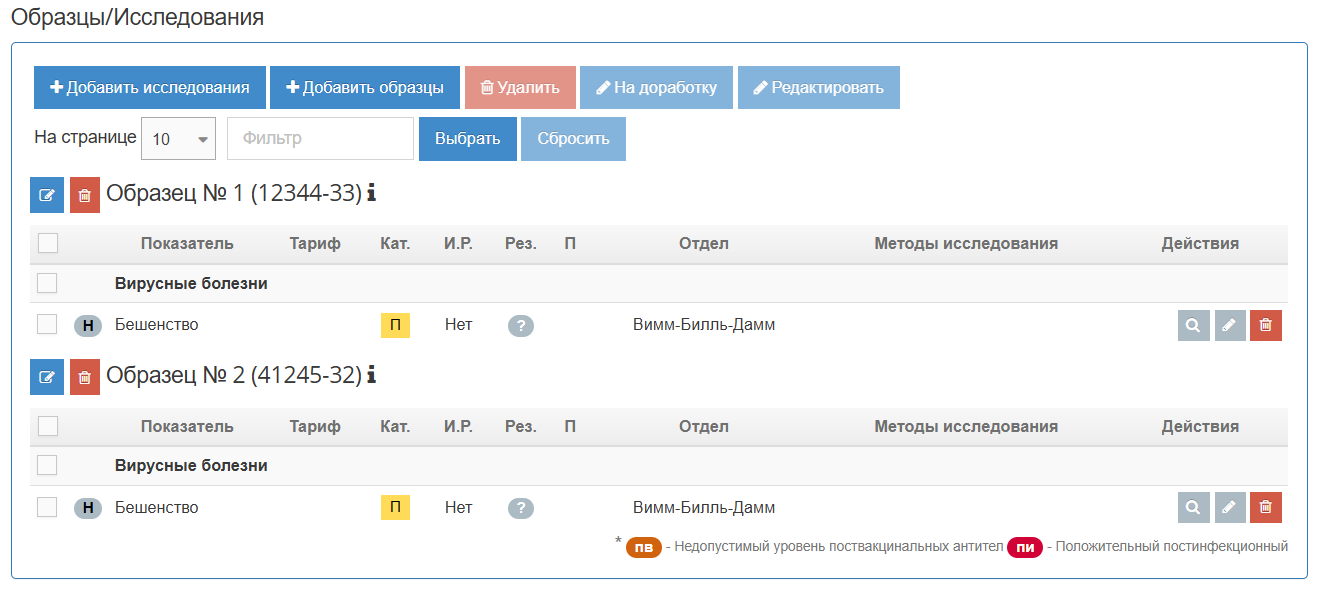Viewport: 1320px width, 594px height.
Task: Click the yellow П category badge in Образец № 1
Action: pos(395,325)
